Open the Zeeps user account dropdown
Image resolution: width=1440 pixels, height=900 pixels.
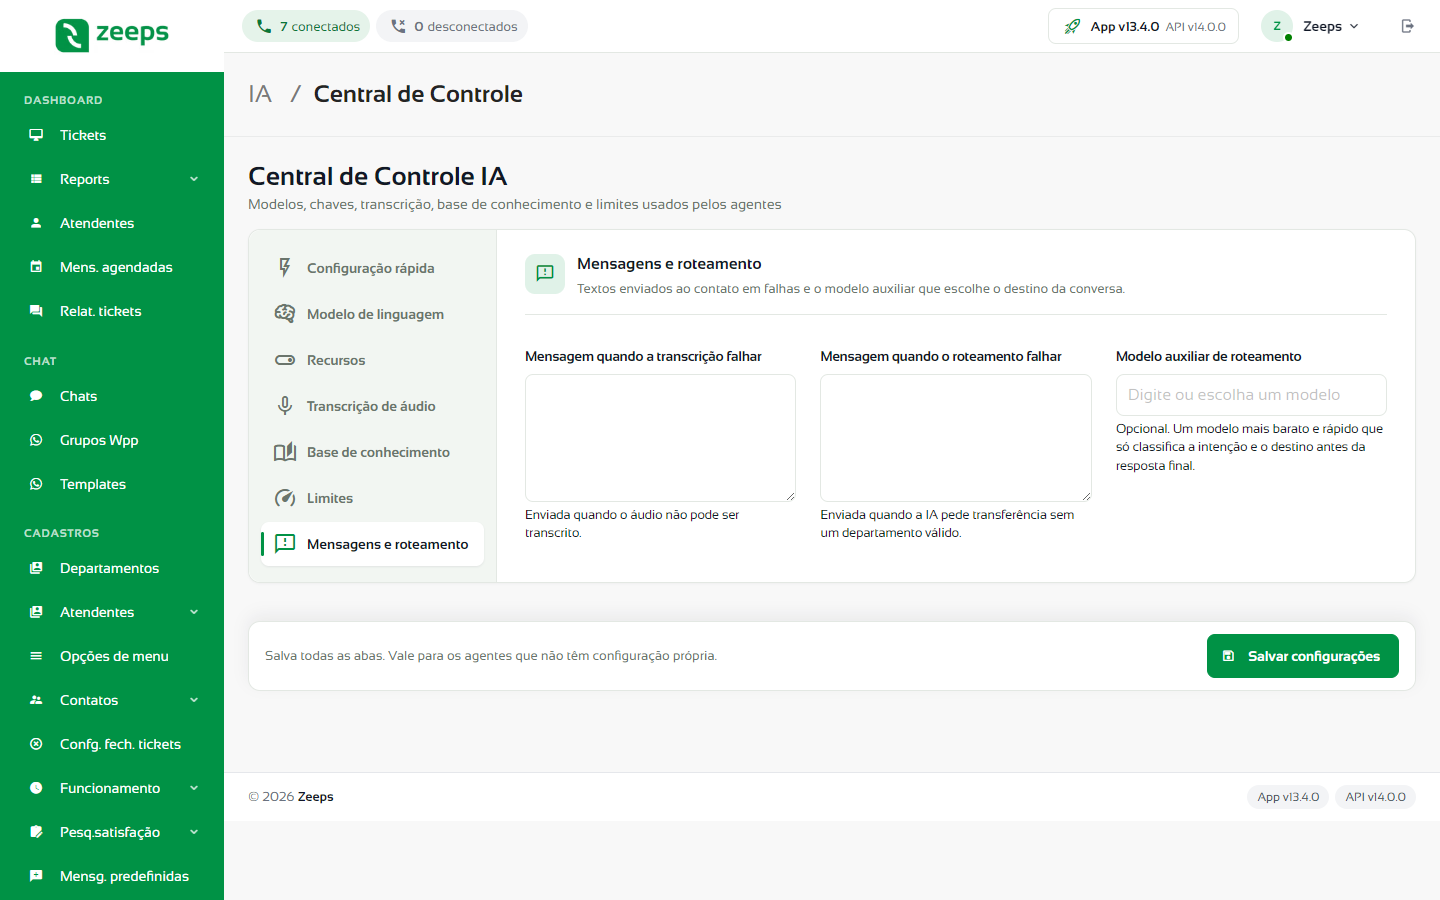[1311, 26]
